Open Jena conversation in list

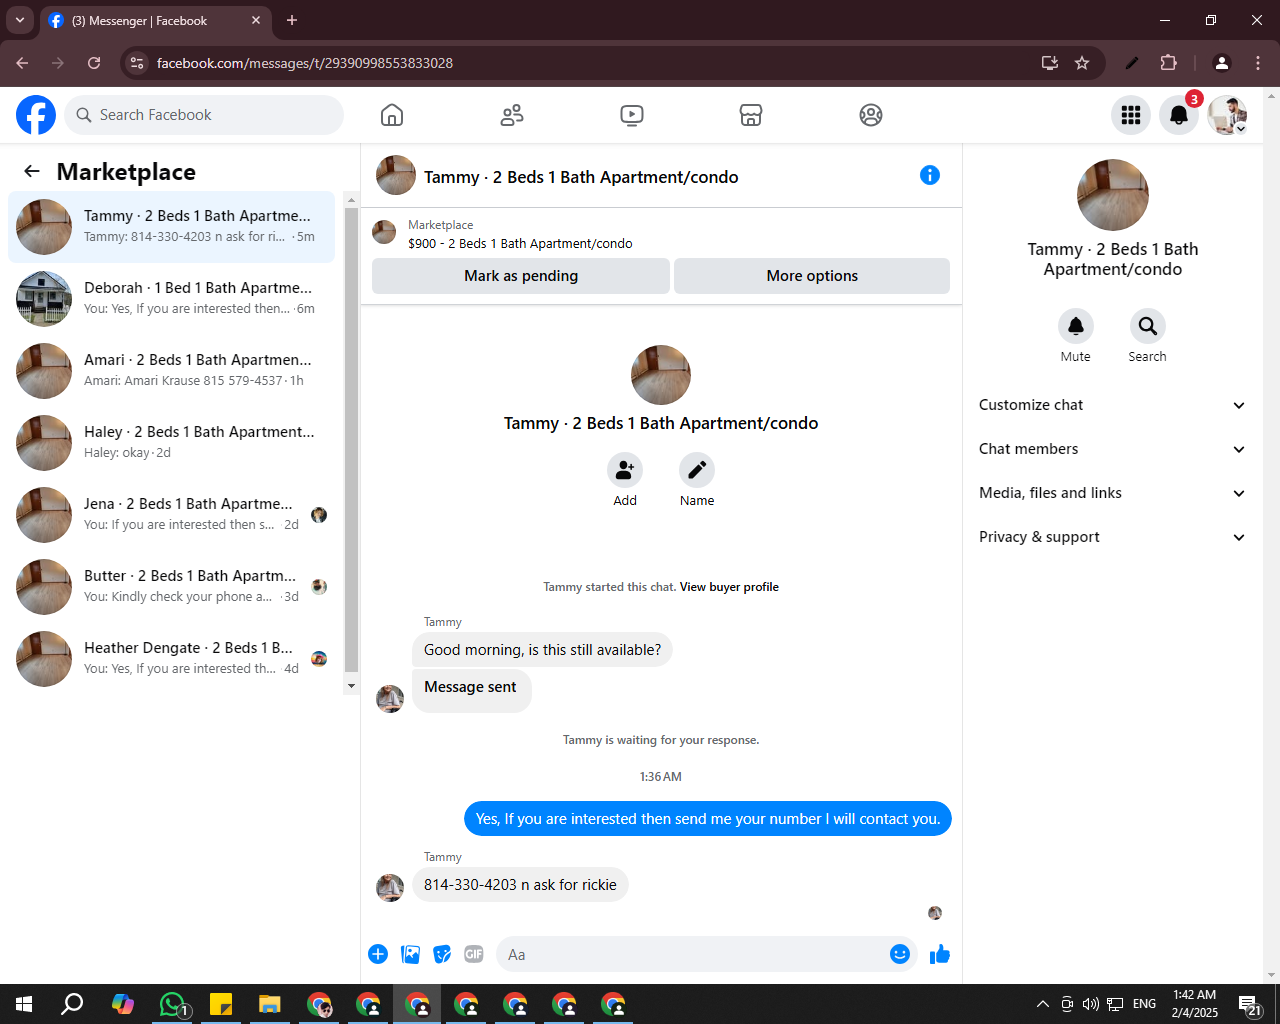tap(172, 515)
